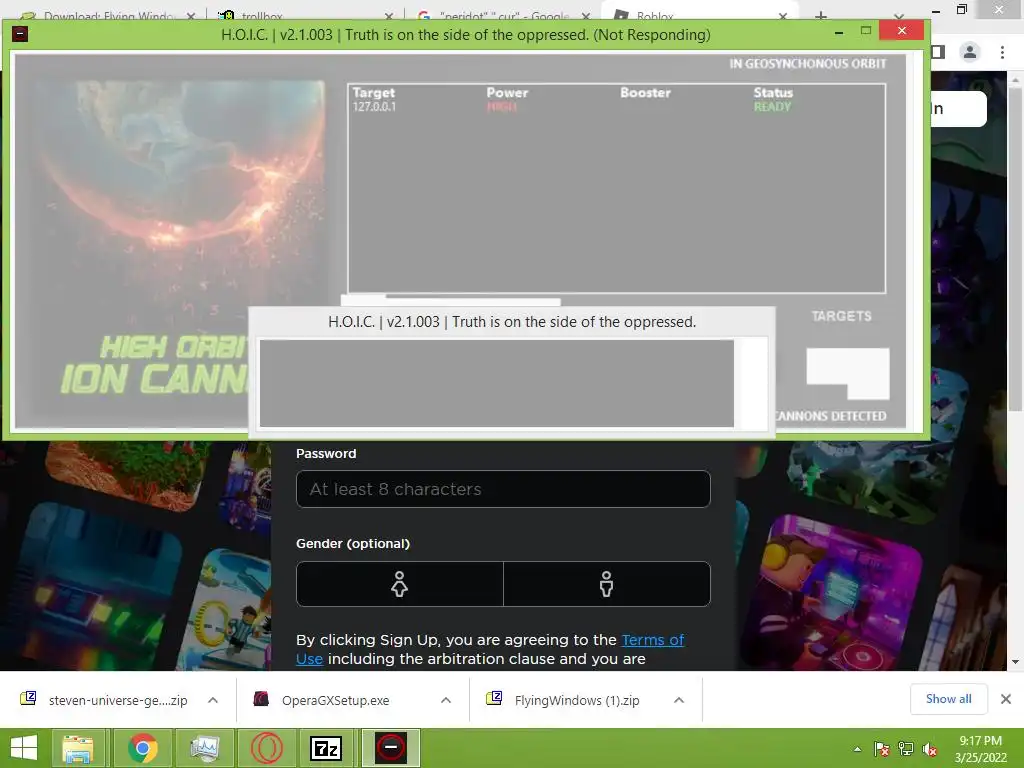Screen dimensions: 1024x768
Task: Close the Roblox tab
Action: tap(782, 16)
